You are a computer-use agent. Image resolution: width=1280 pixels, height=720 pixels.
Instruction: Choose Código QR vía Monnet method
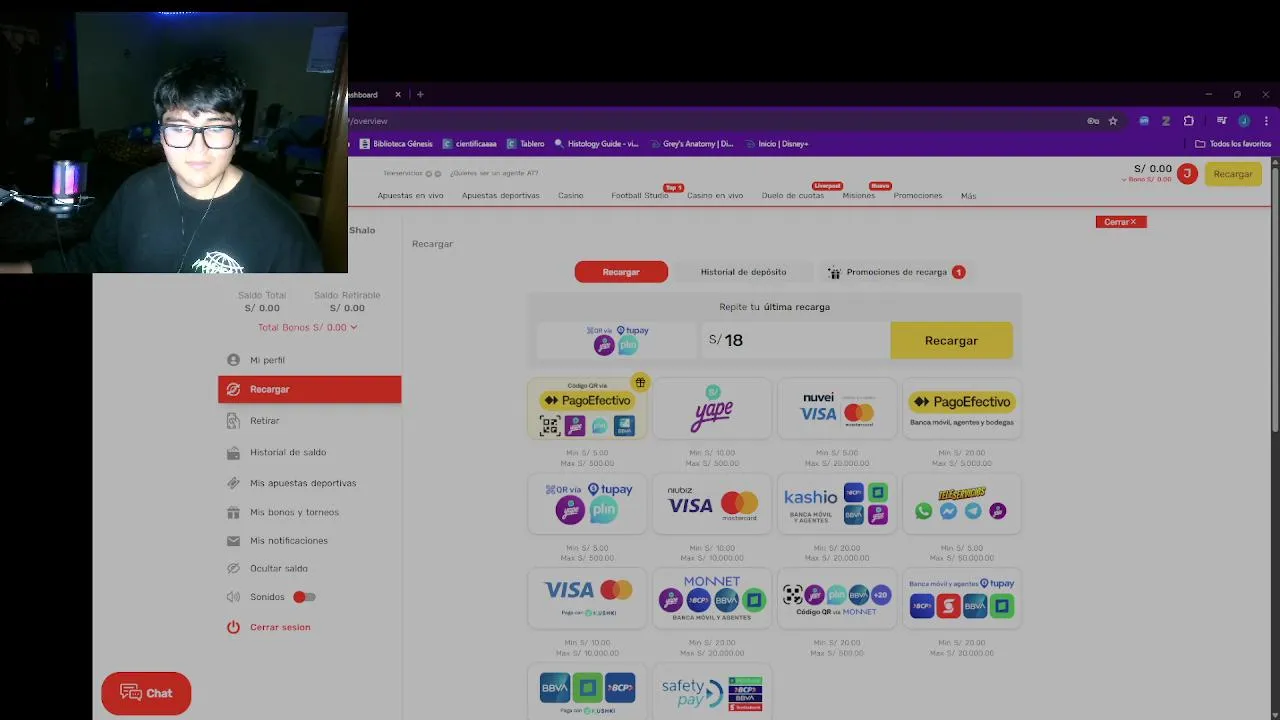click(837, 599)
